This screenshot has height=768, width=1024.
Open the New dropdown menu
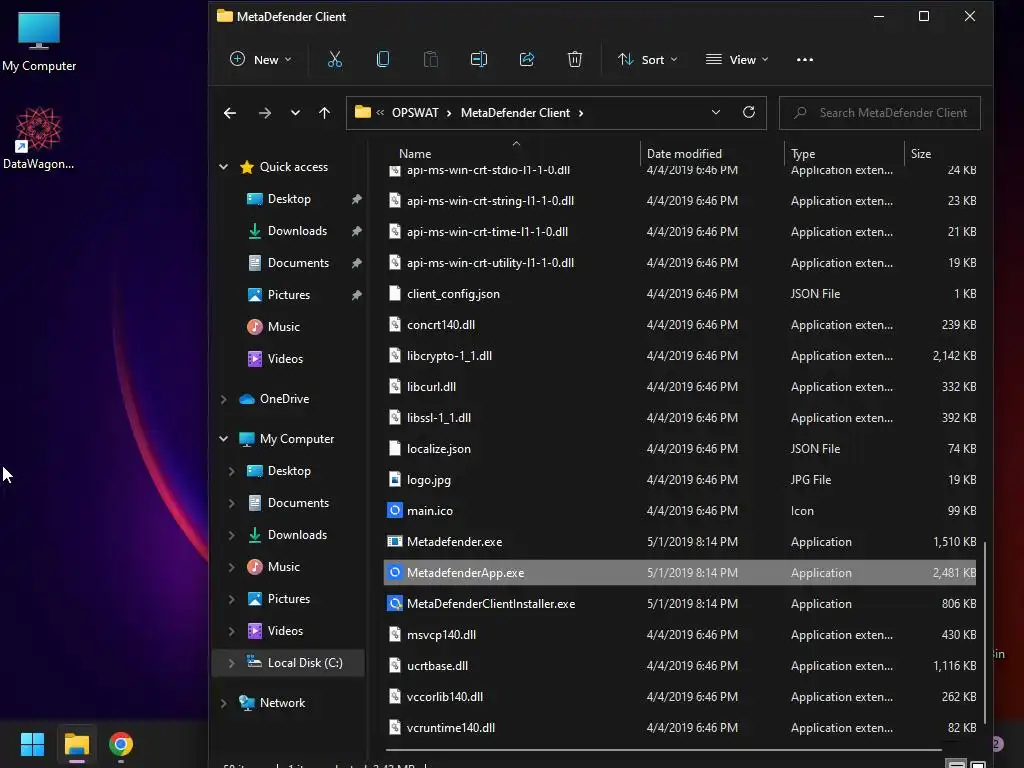pyautogui.click(x=261, y=59)
